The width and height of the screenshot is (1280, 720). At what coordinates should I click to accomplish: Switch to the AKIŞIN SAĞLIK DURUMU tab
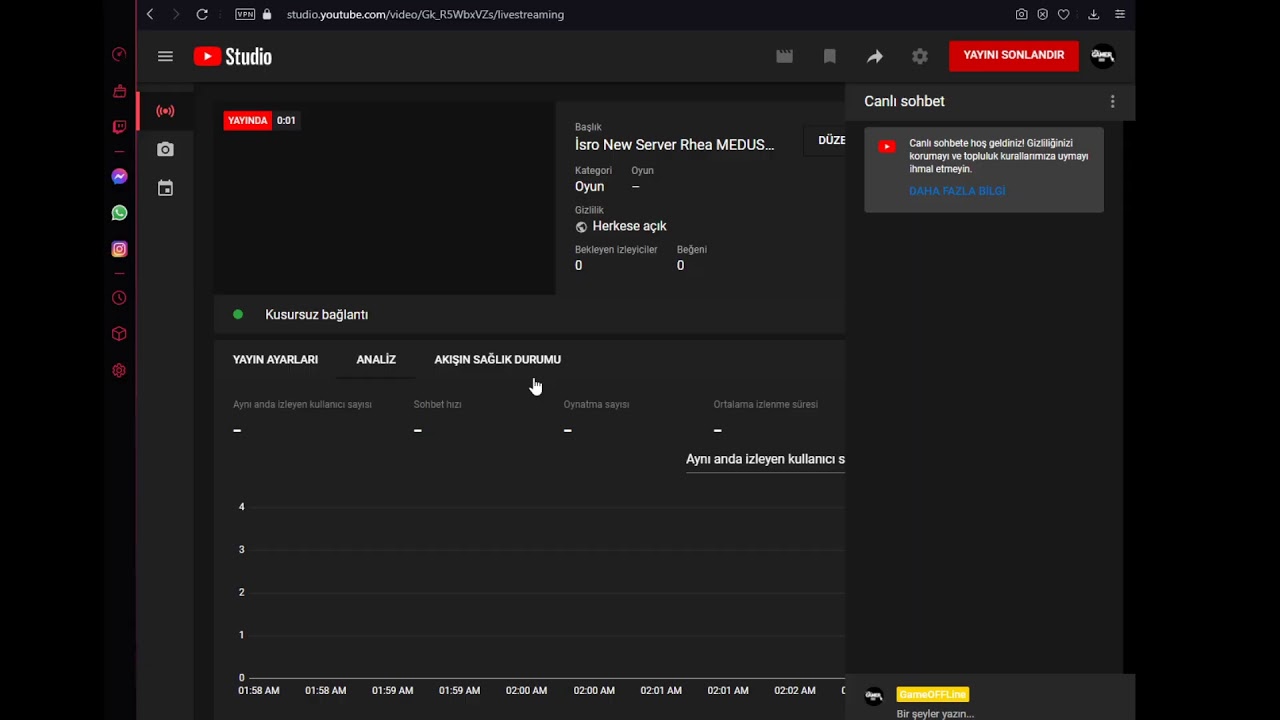[x=497, y=360]
